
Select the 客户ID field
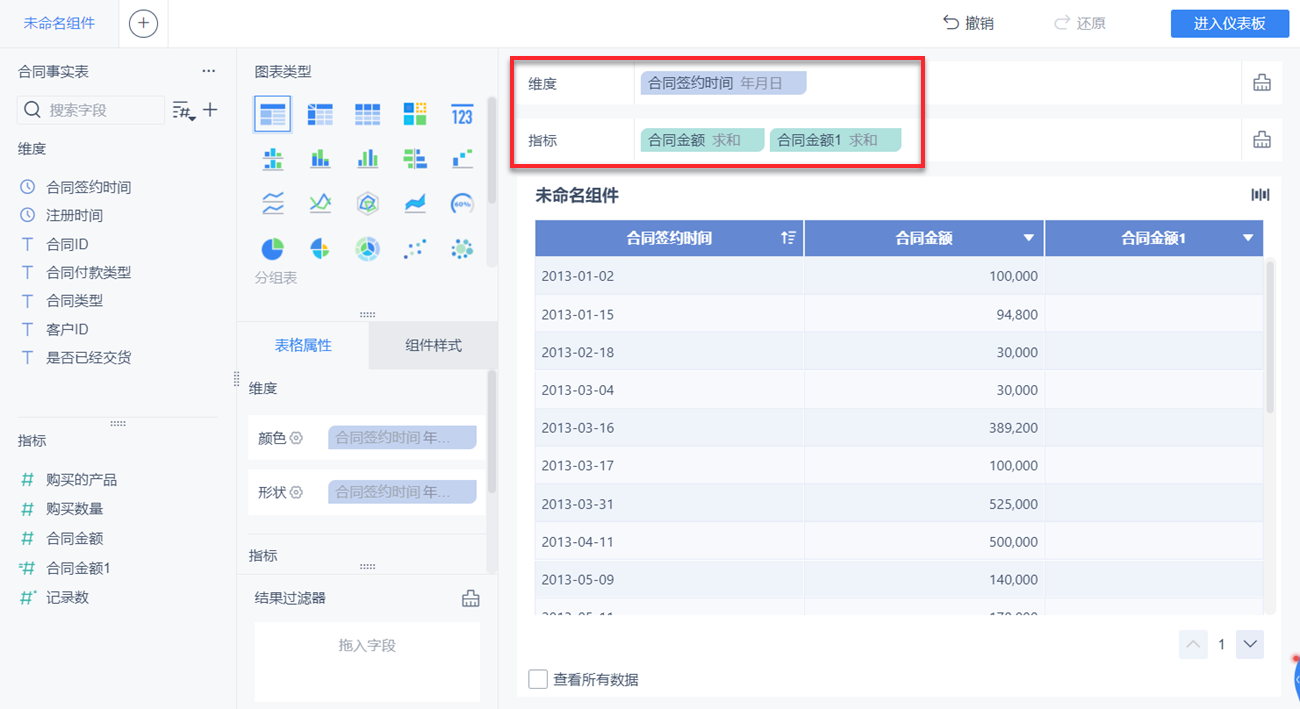67,329
